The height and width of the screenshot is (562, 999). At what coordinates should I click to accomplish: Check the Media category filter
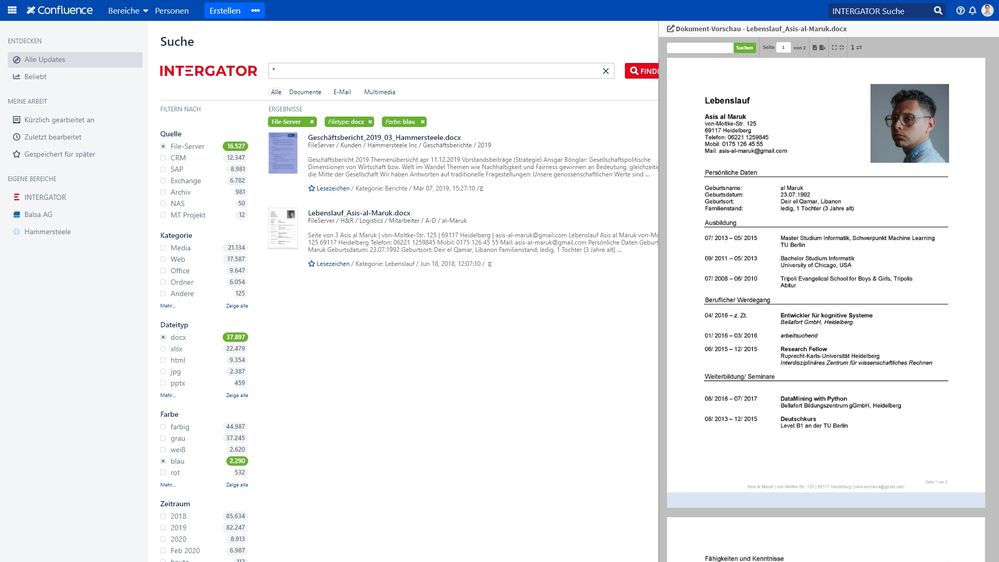[x=163, y=248]
